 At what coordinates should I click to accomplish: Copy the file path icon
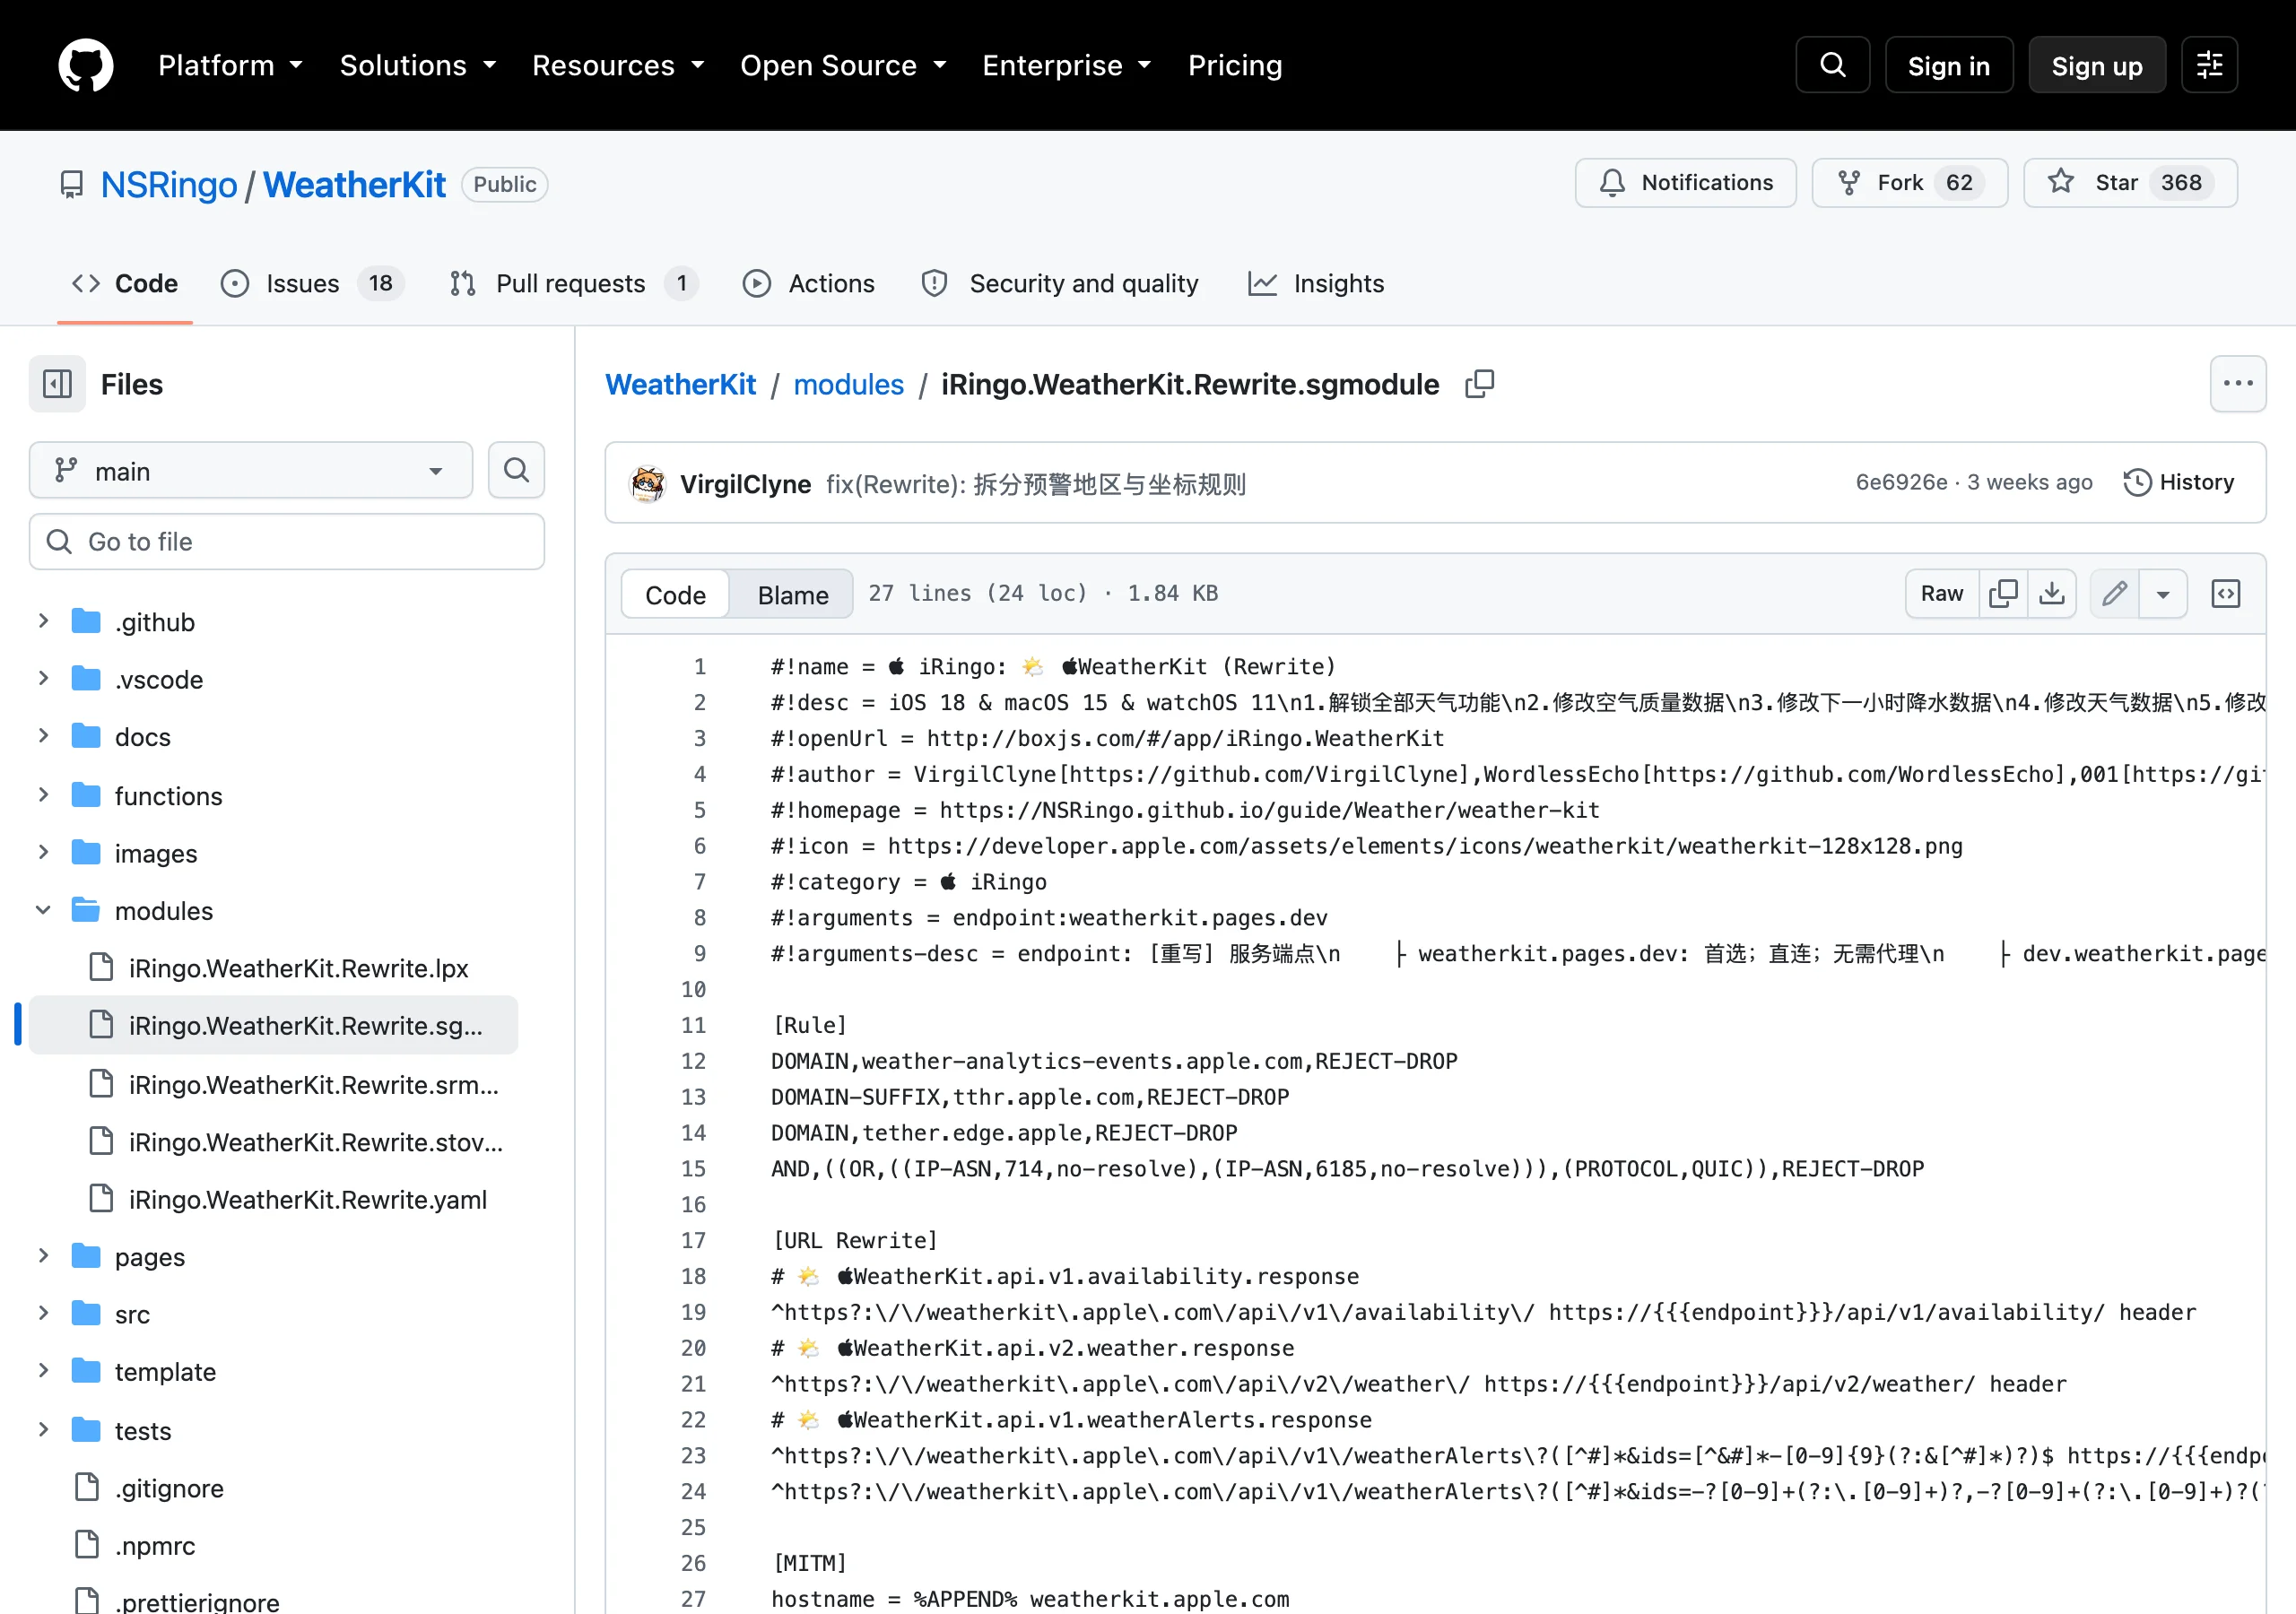tap(1479, 384)
